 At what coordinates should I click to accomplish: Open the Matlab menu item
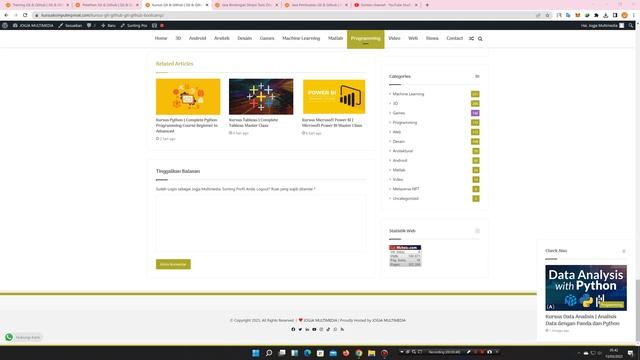tap(335, 38)
